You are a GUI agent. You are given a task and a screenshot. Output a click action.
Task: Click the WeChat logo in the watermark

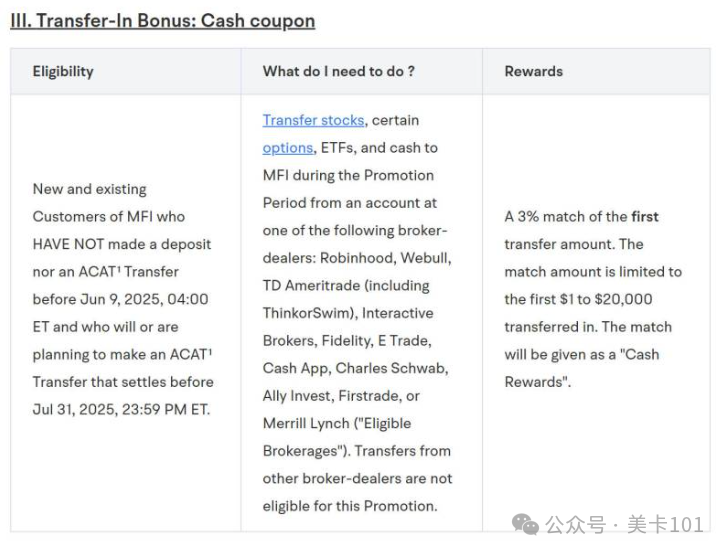point(525,524)
